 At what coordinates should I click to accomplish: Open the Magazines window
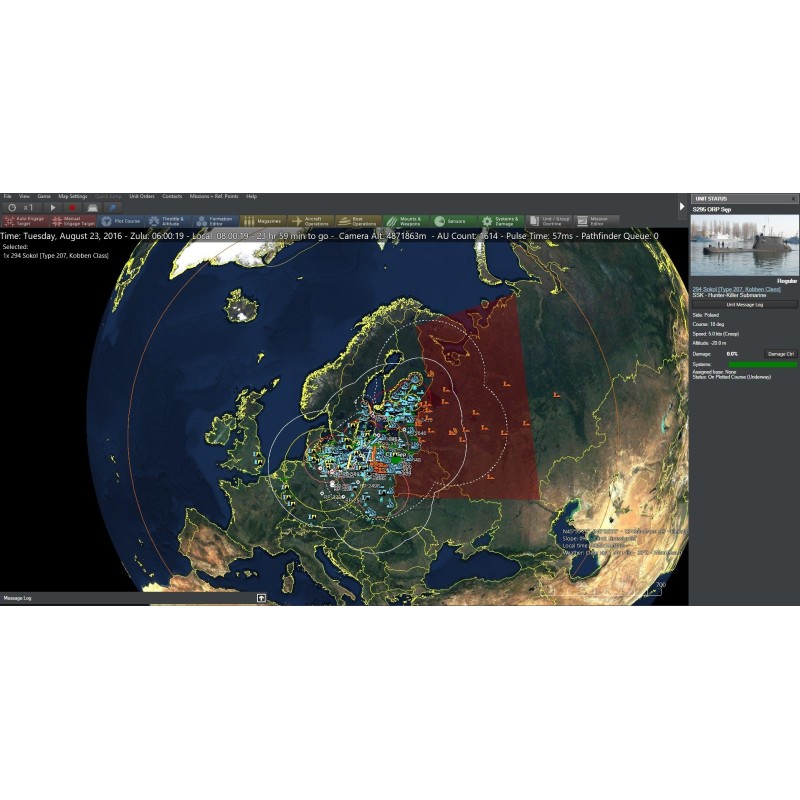[264, 220]
